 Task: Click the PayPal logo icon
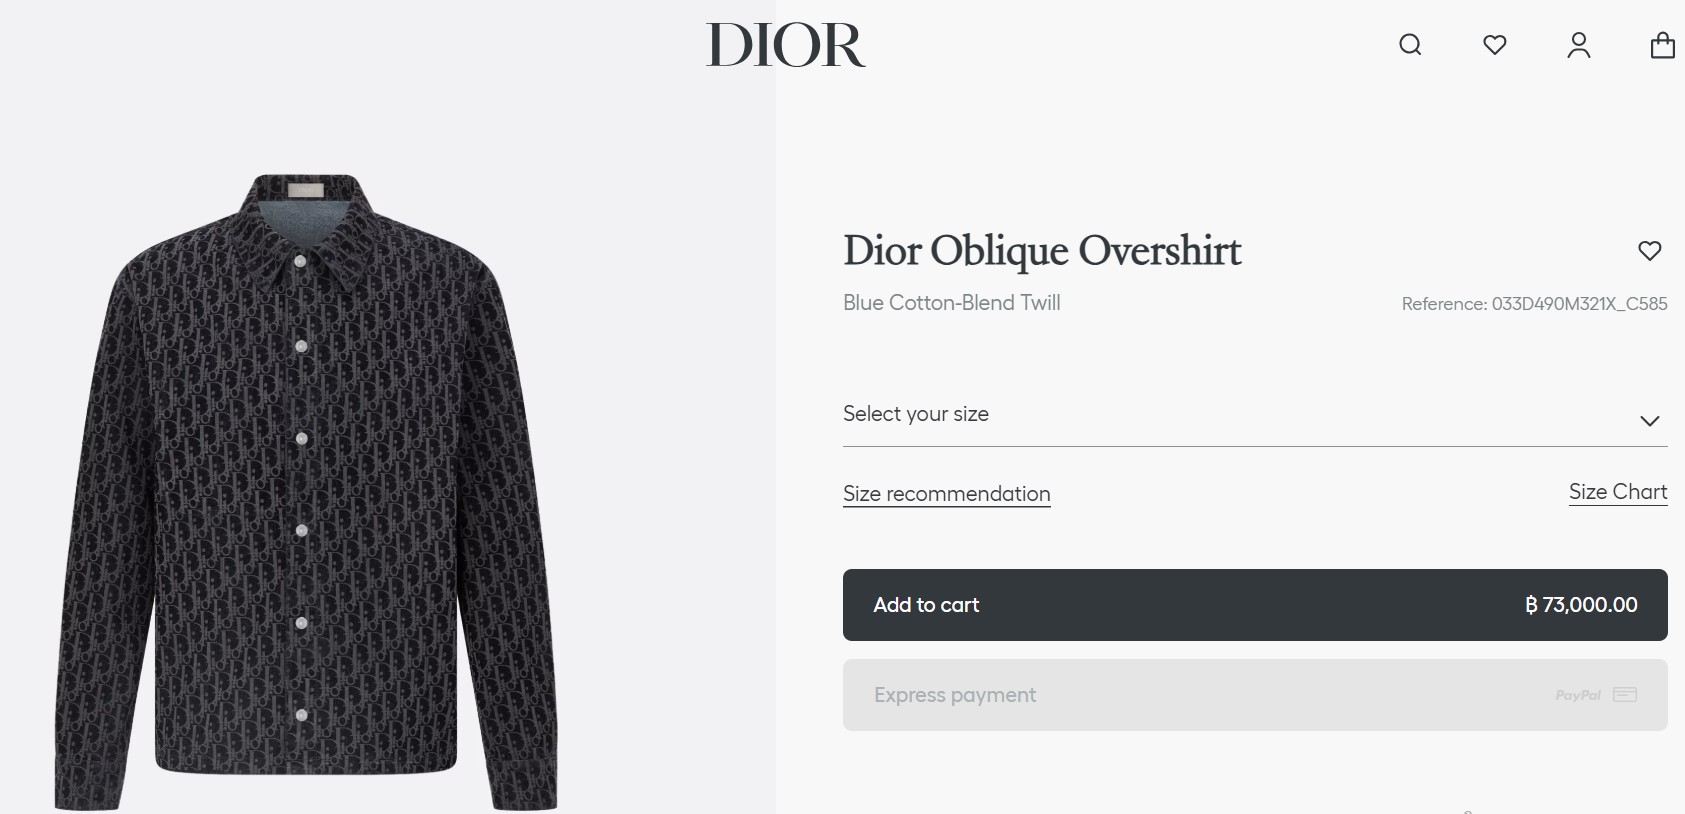[1578, 695]
